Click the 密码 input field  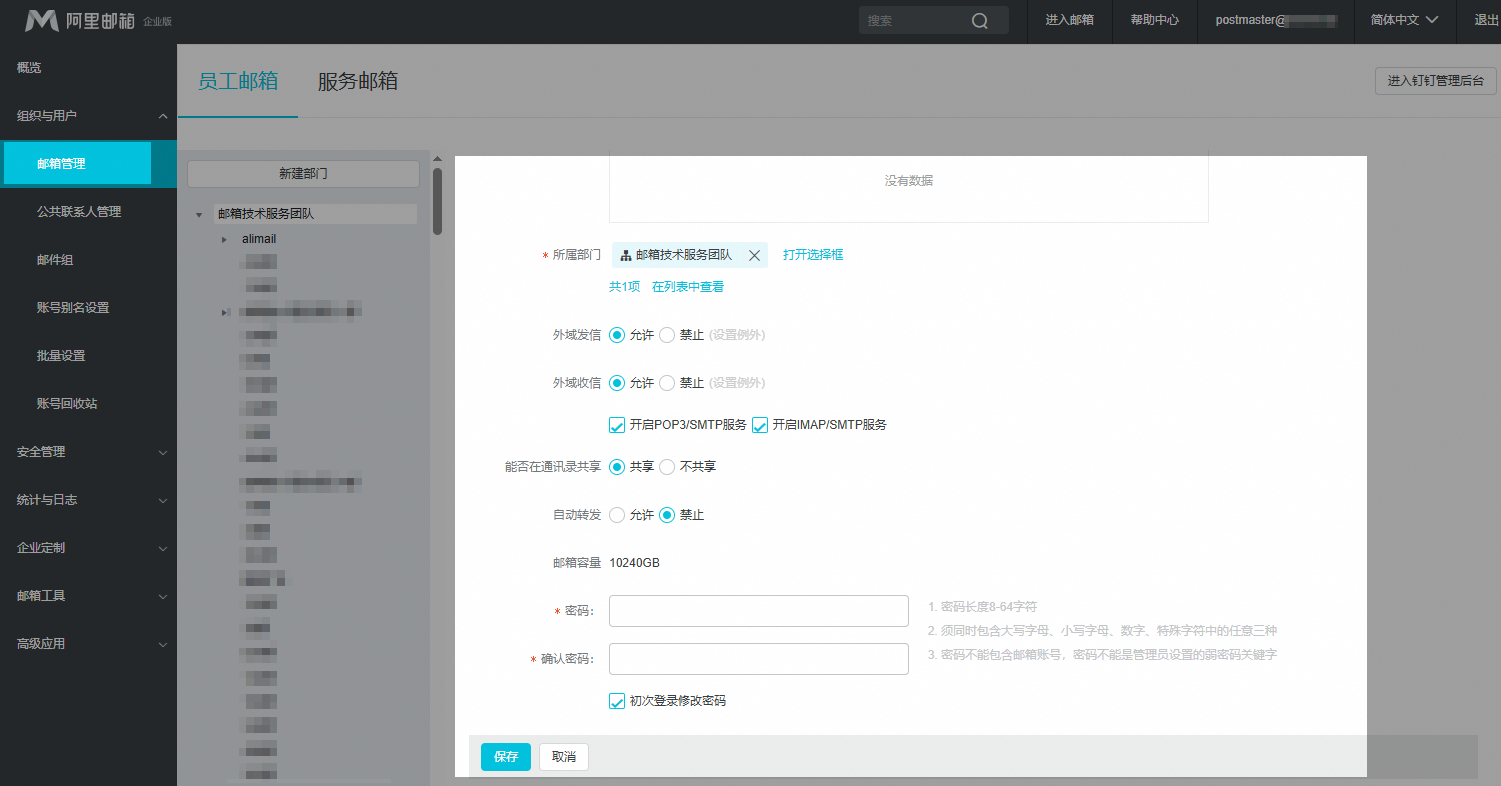(x=759, y=611)
